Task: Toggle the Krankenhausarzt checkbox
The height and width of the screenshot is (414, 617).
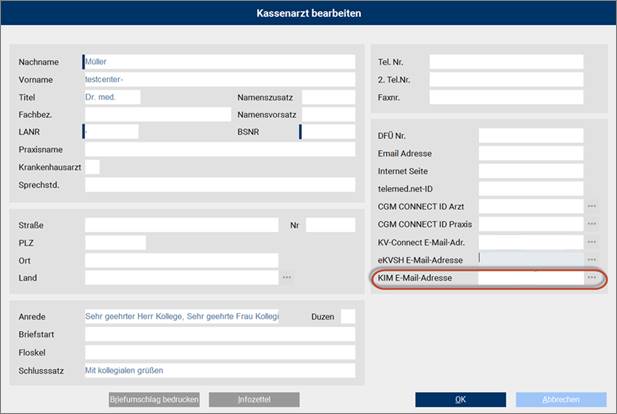Action: point(92,166)
